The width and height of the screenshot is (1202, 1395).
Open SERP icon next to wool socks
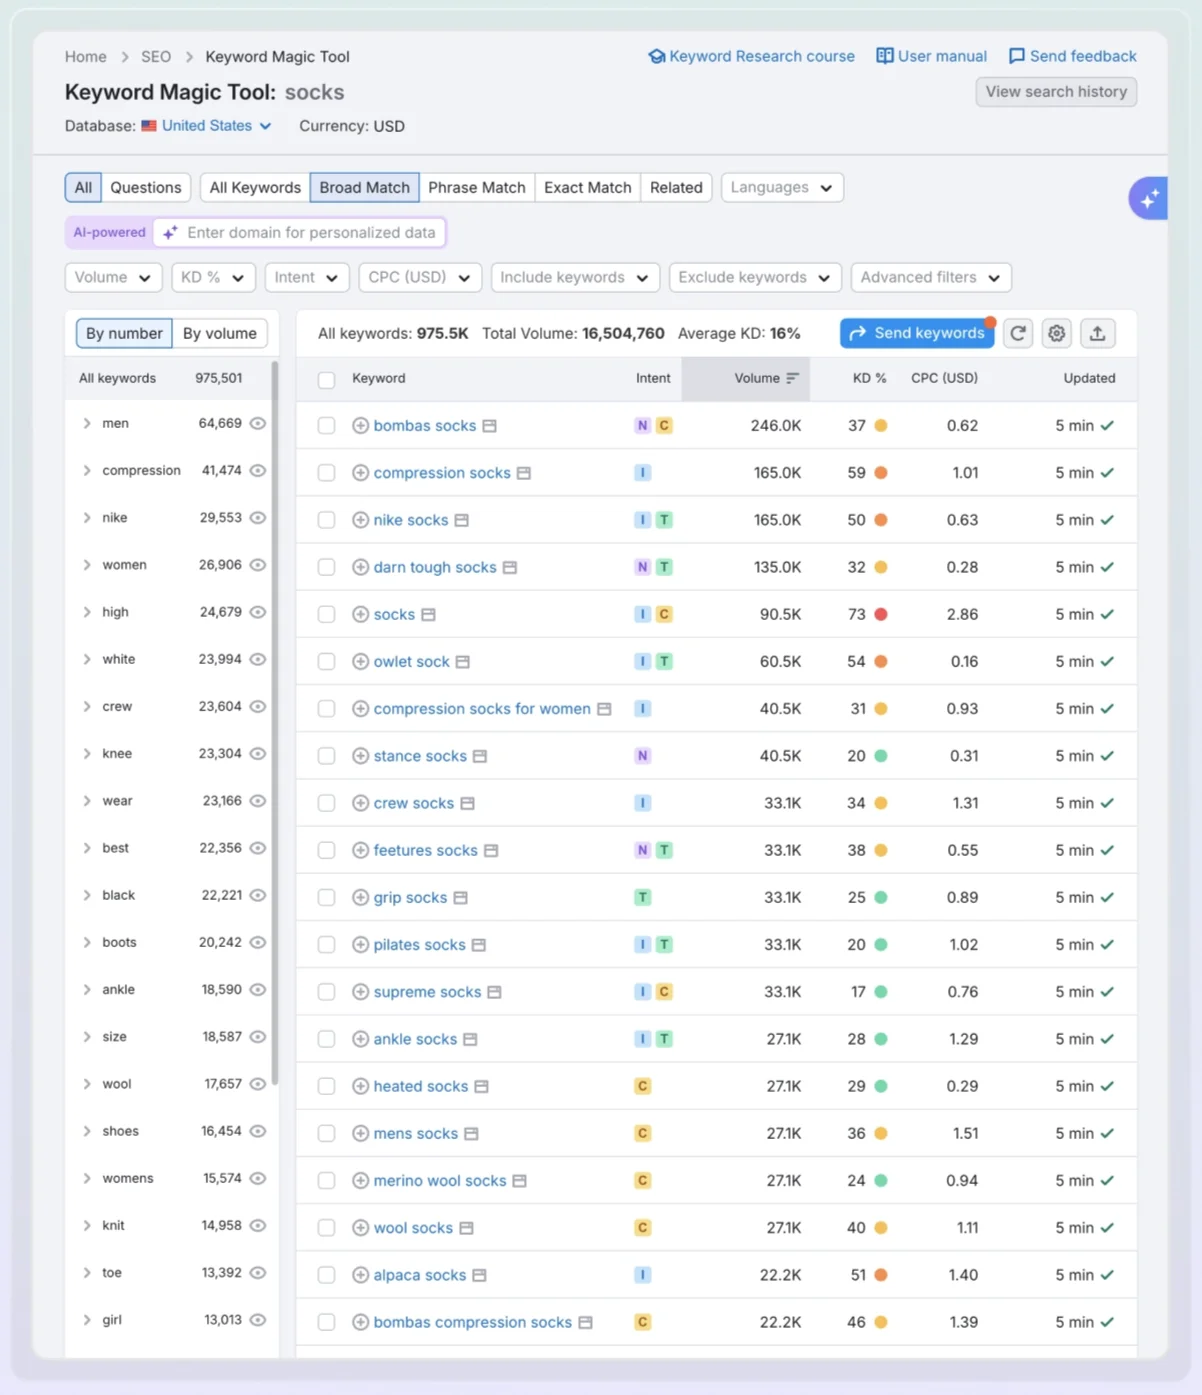pyautogui.click(x=466, y=1228)
